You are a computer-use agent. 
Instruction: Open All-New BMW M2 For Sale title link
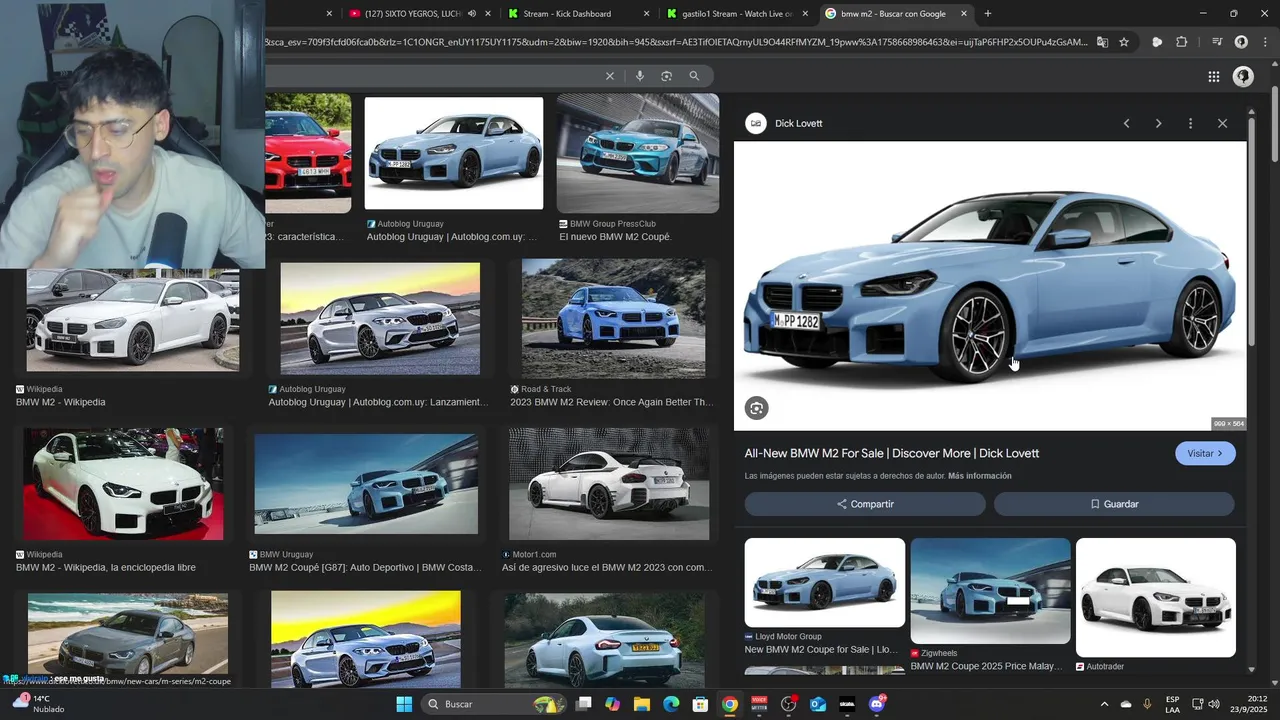[x=891, y=453]
